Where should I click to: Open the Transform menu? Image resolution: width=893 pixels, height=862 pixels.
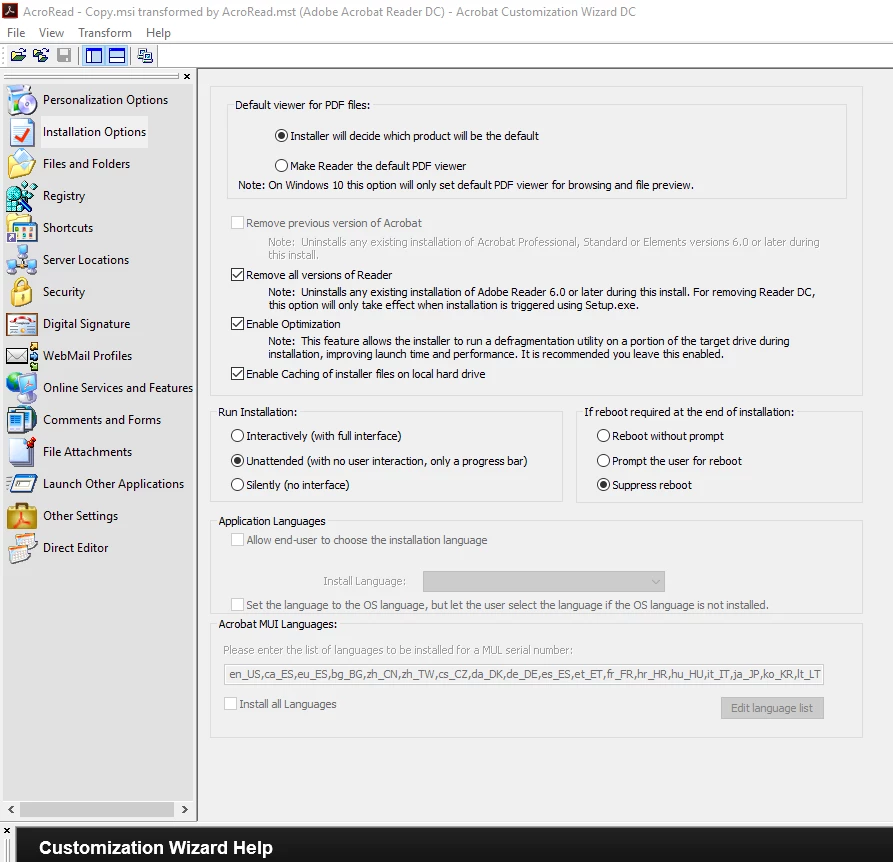click(105, 33)
